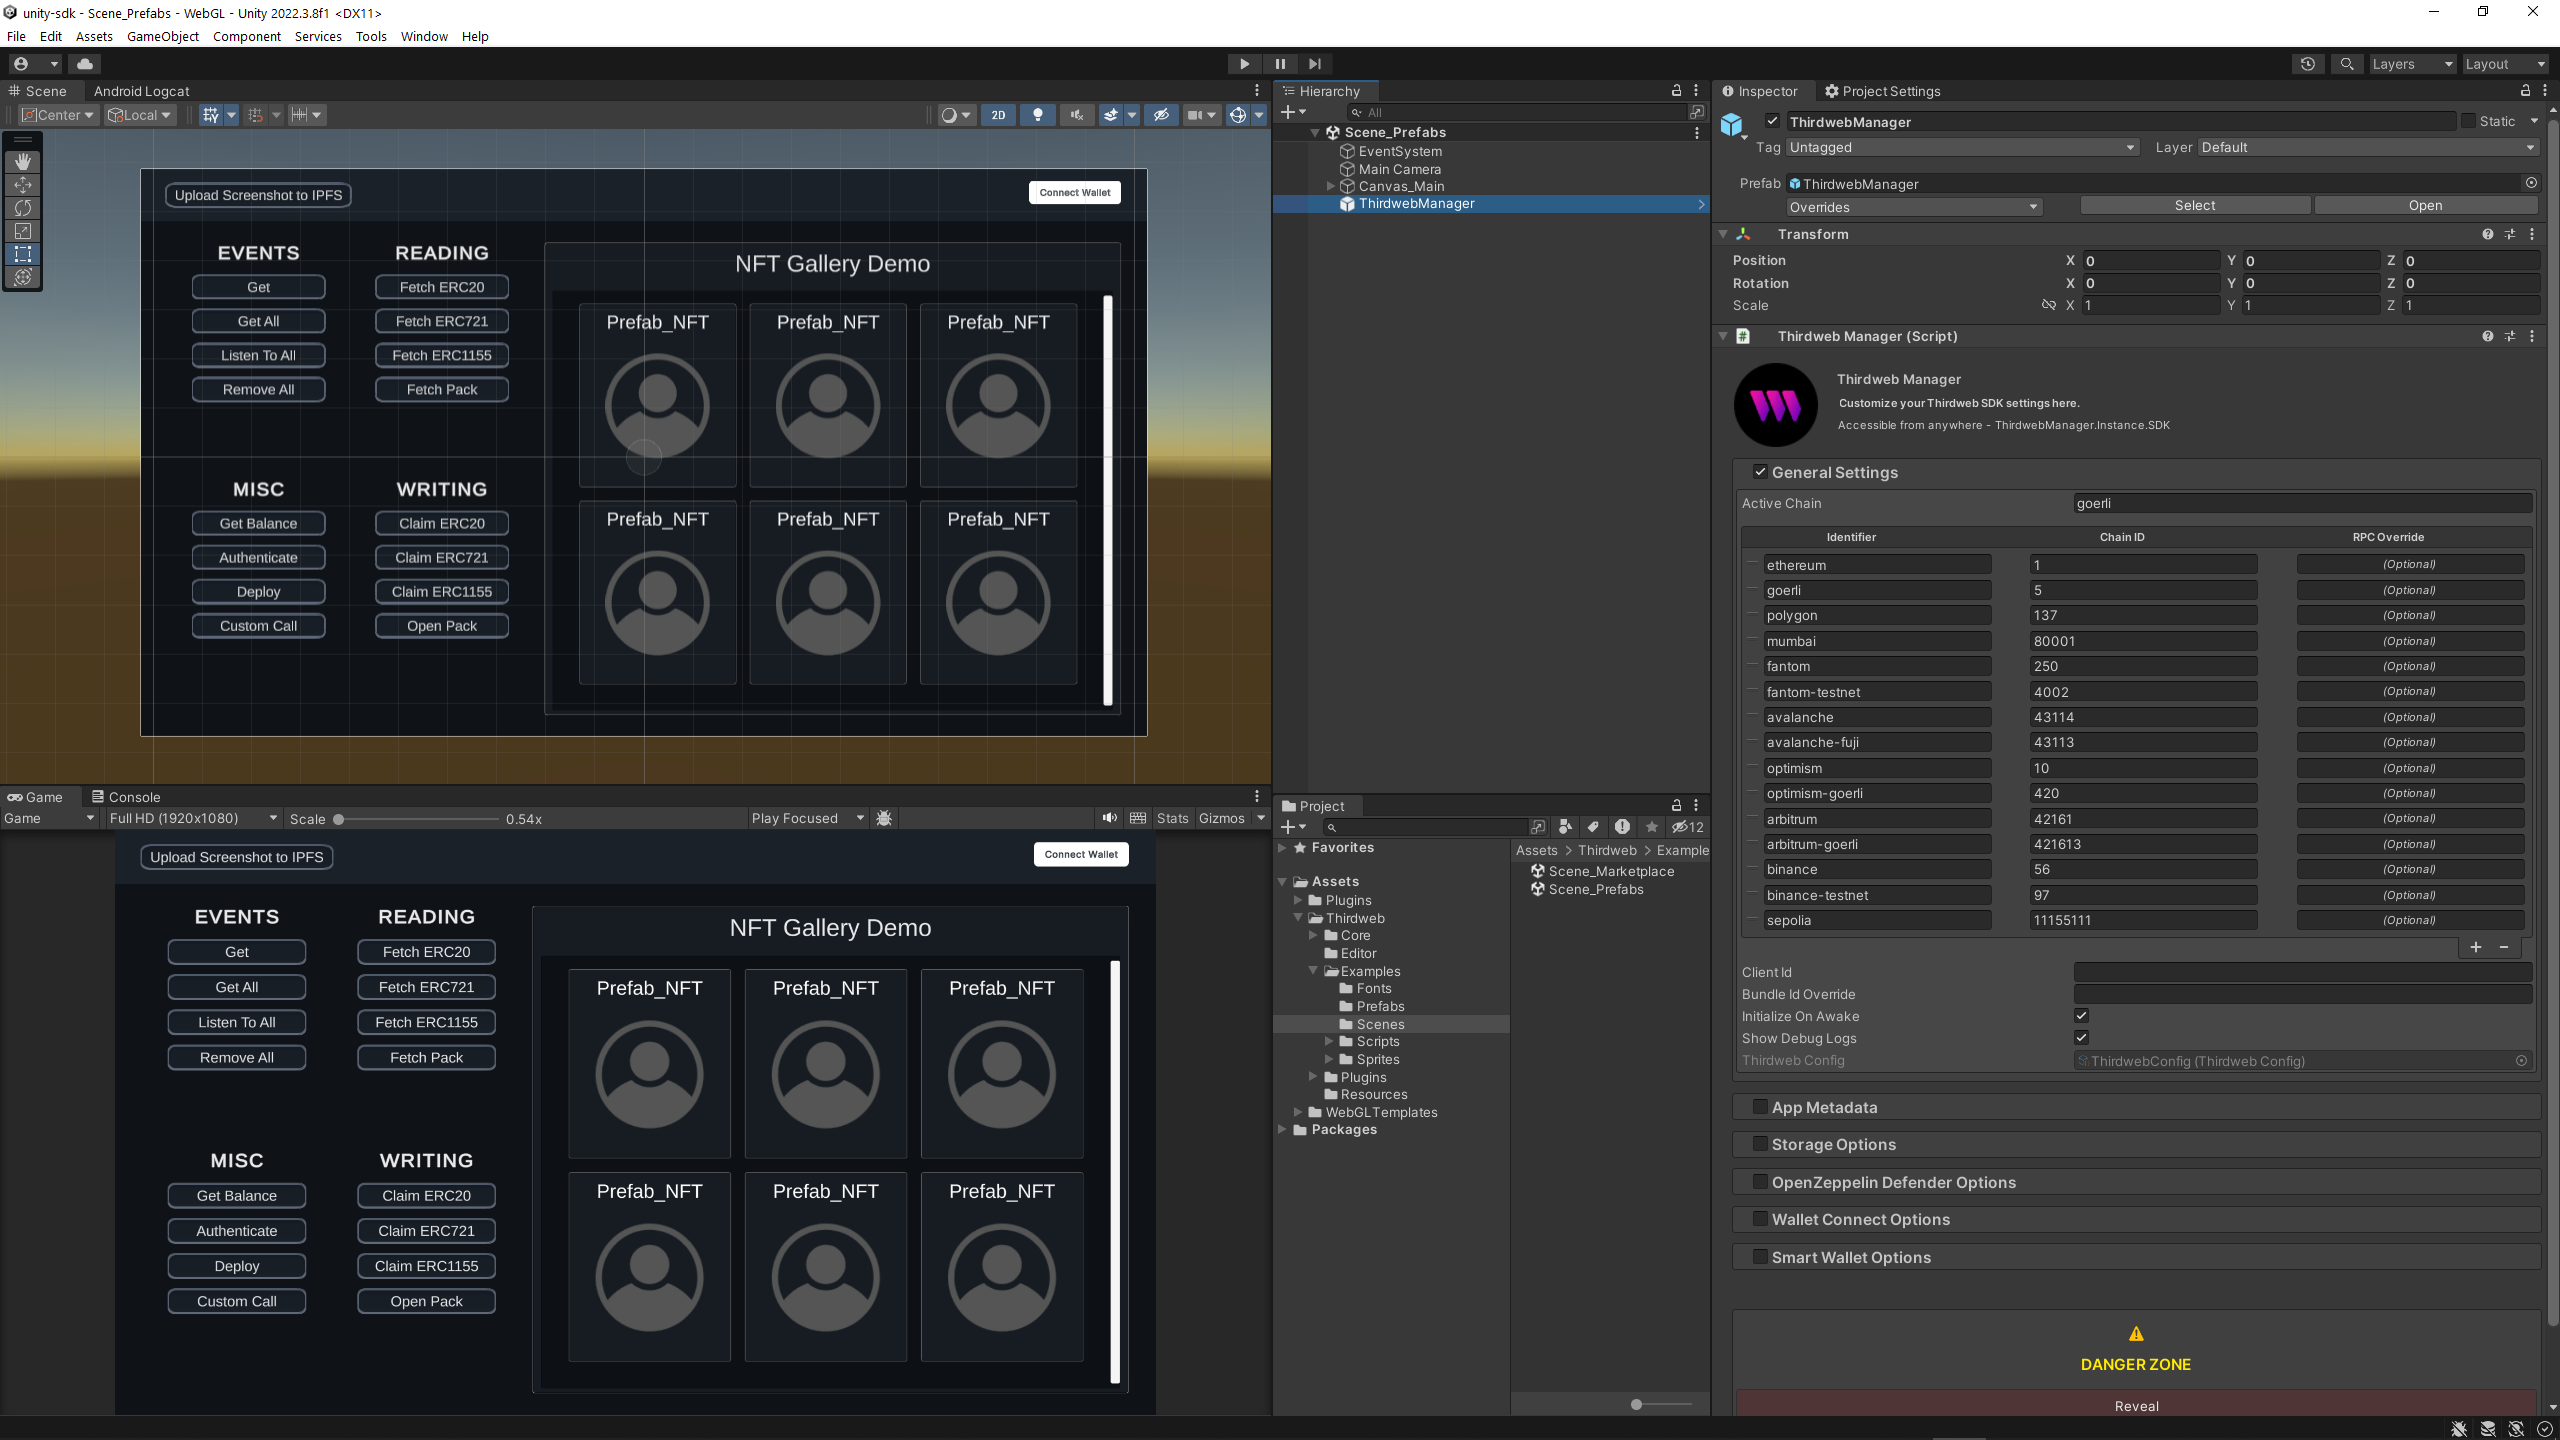
Task: Expand the App Metadata section
Action: (x=1823, y=1106)
